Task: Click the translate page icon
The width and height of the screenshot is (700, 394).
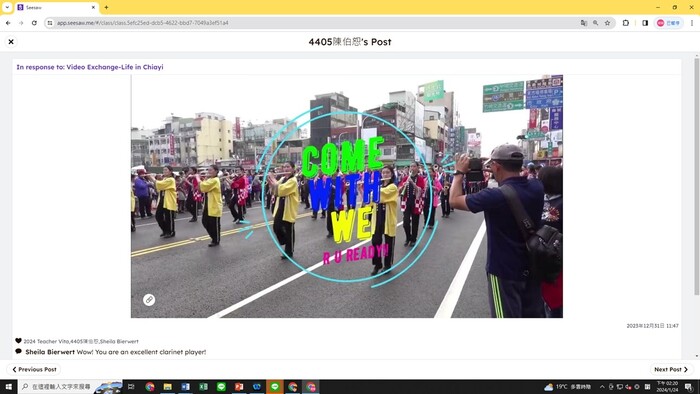Action: click(x=583, y=23)
